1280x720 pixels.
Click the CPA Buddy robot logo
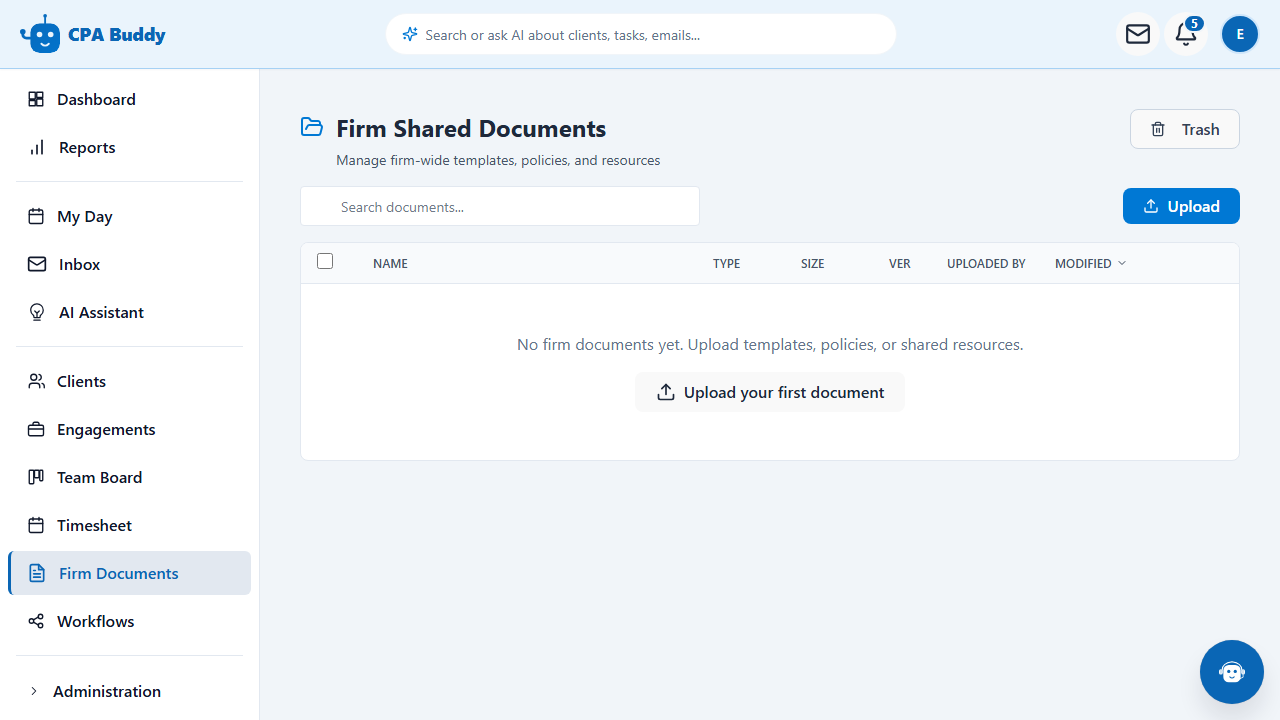[40, 34]
